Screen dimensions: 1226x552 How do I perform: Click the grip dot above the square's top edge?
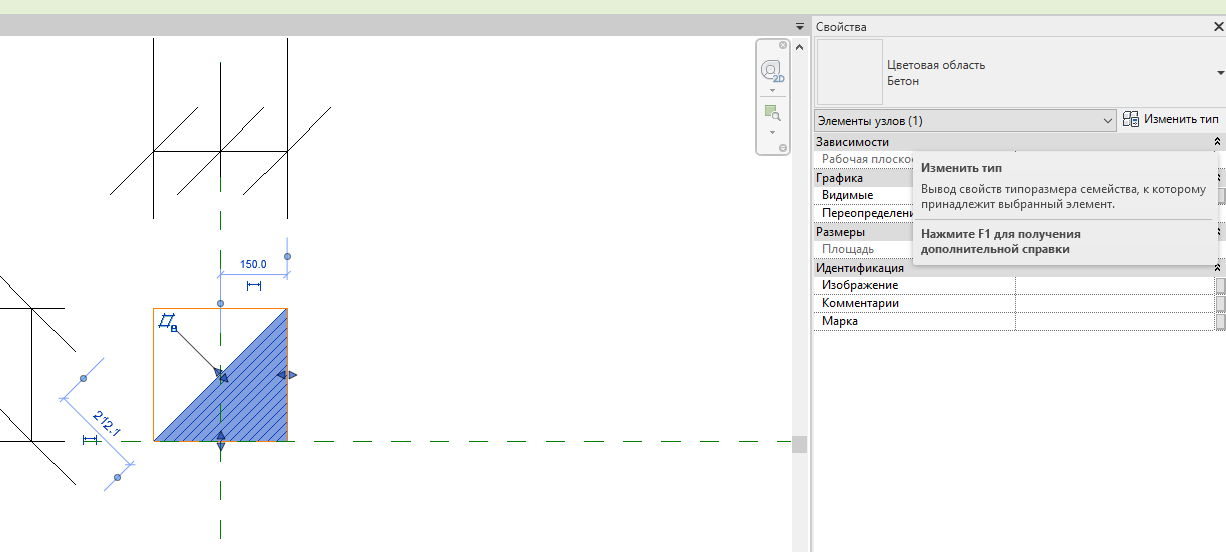tap(221, 302)
